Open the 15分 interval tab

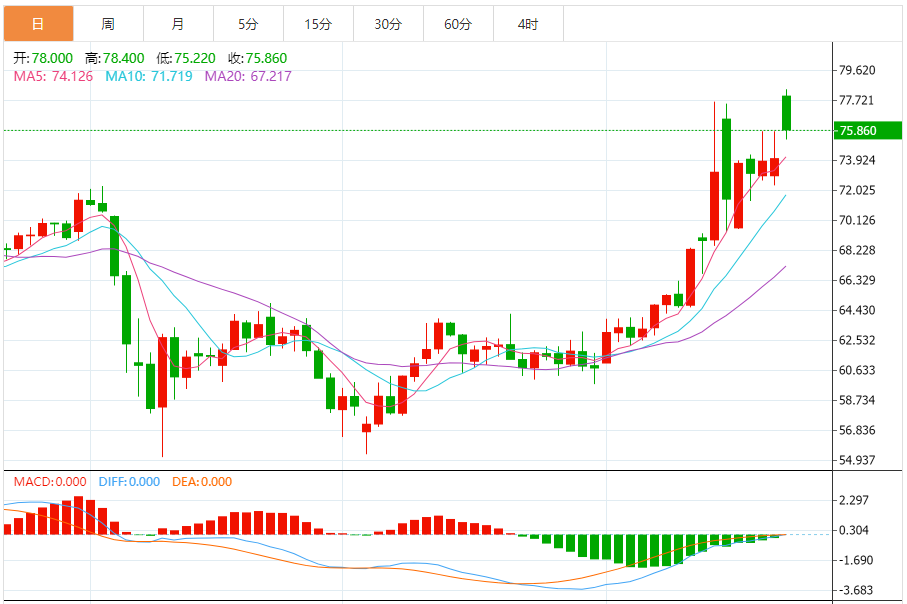pyautogui.click(x=318, y=24)
